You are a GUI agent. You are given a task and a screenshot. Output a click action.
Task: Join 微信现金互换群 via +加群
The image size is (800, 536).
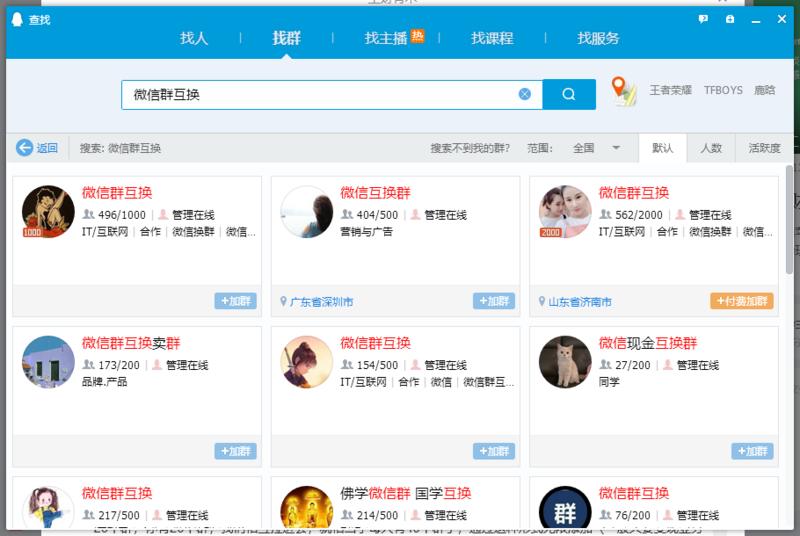(x=752, y=451)
